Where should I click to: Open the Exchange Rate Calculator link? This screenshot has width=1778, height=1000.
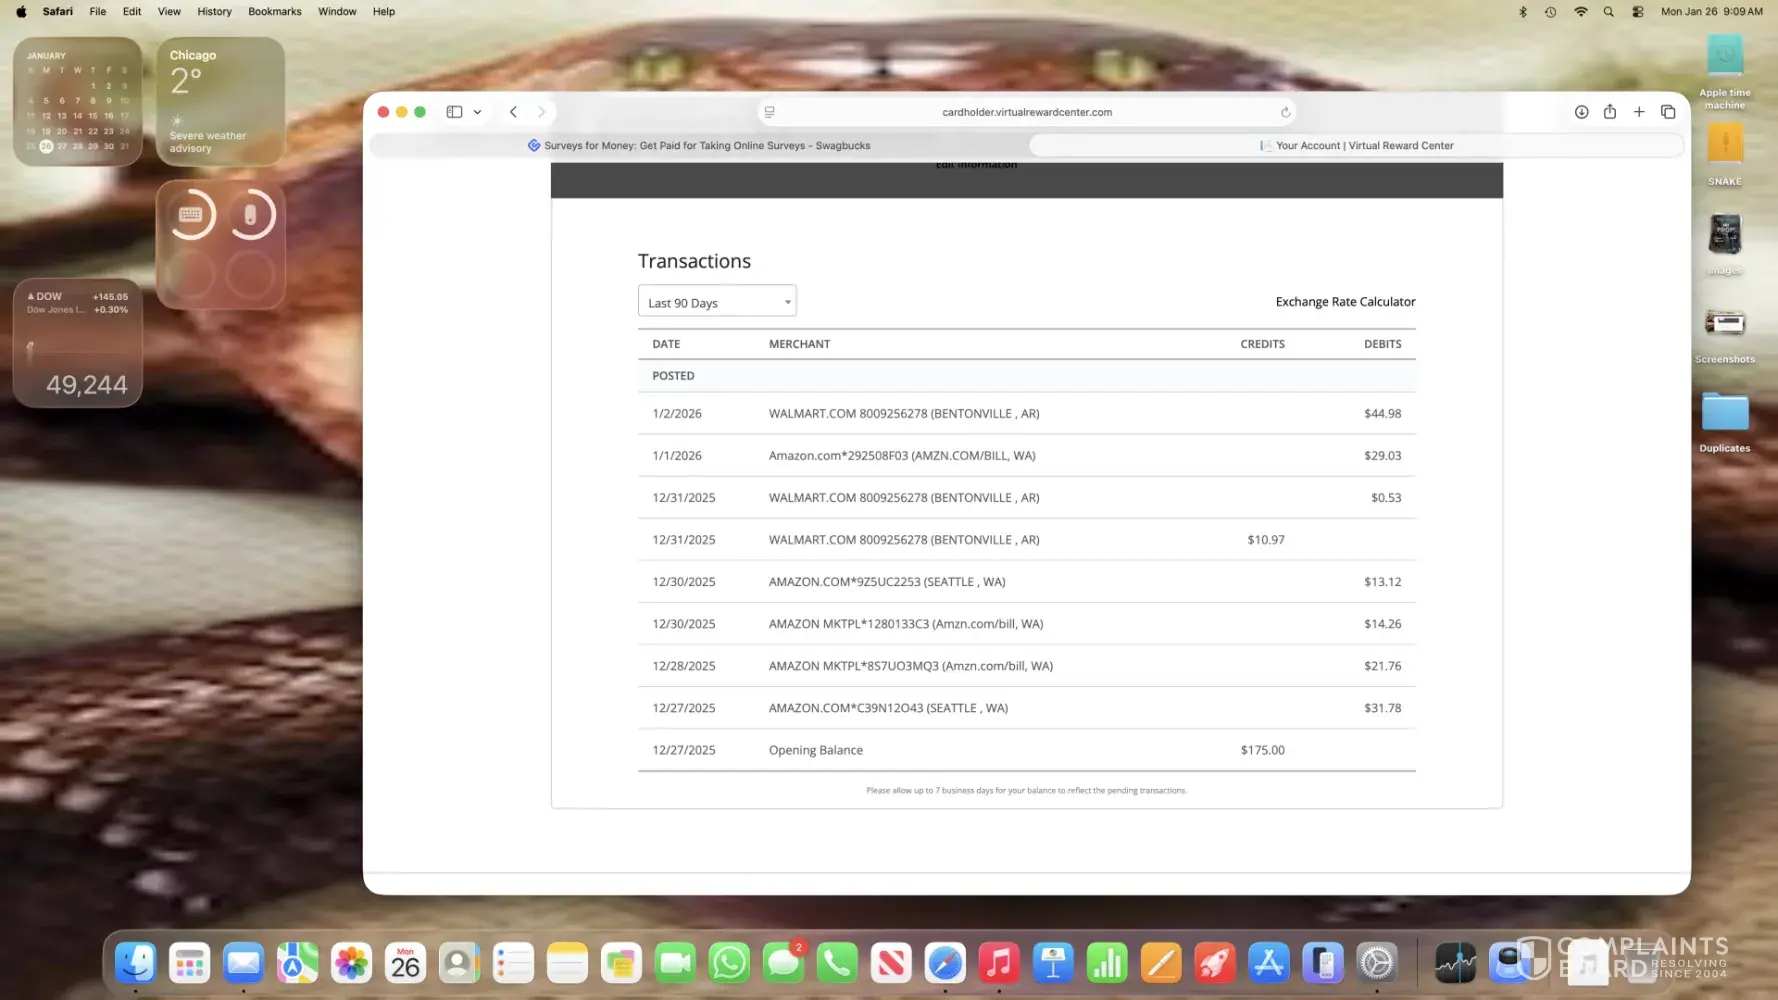click(x=1345, y=302)
